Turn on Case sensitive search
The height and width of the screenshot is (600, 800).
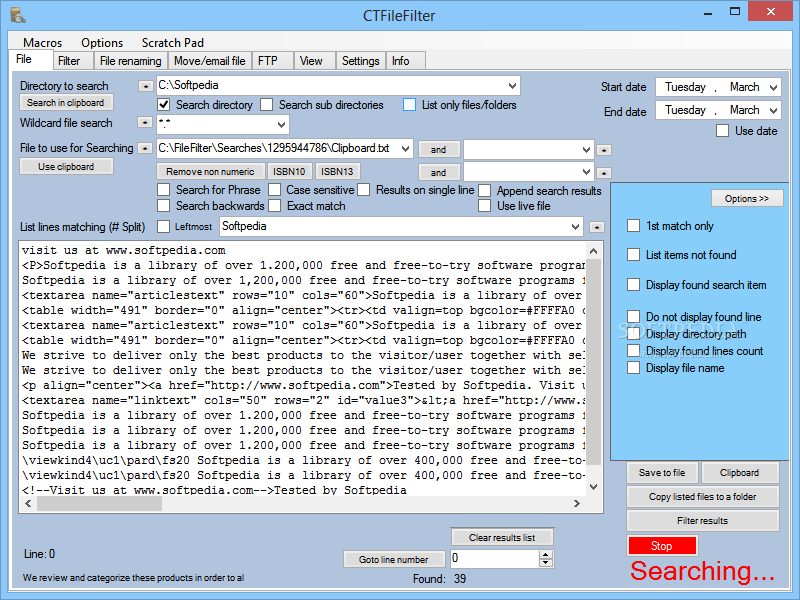[x=274, y=190]
